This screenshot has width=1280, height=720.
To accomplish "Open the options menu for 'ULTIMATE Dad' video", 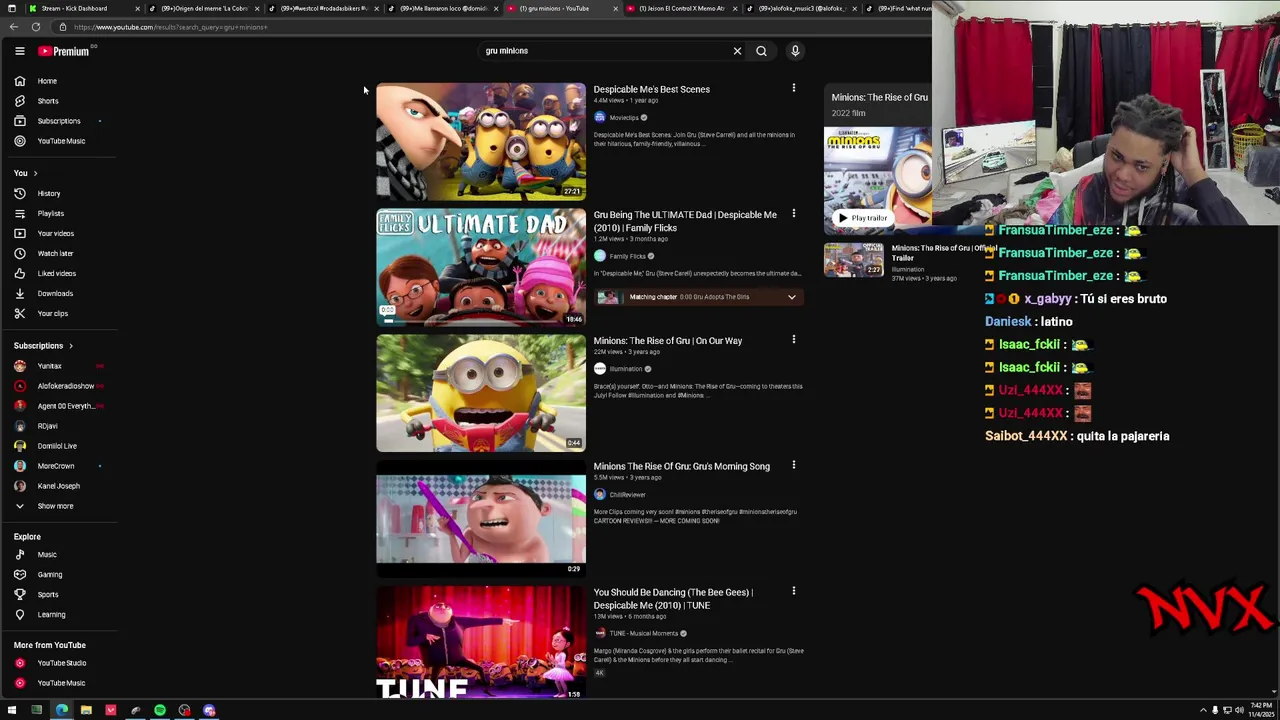I will (794, 213).
